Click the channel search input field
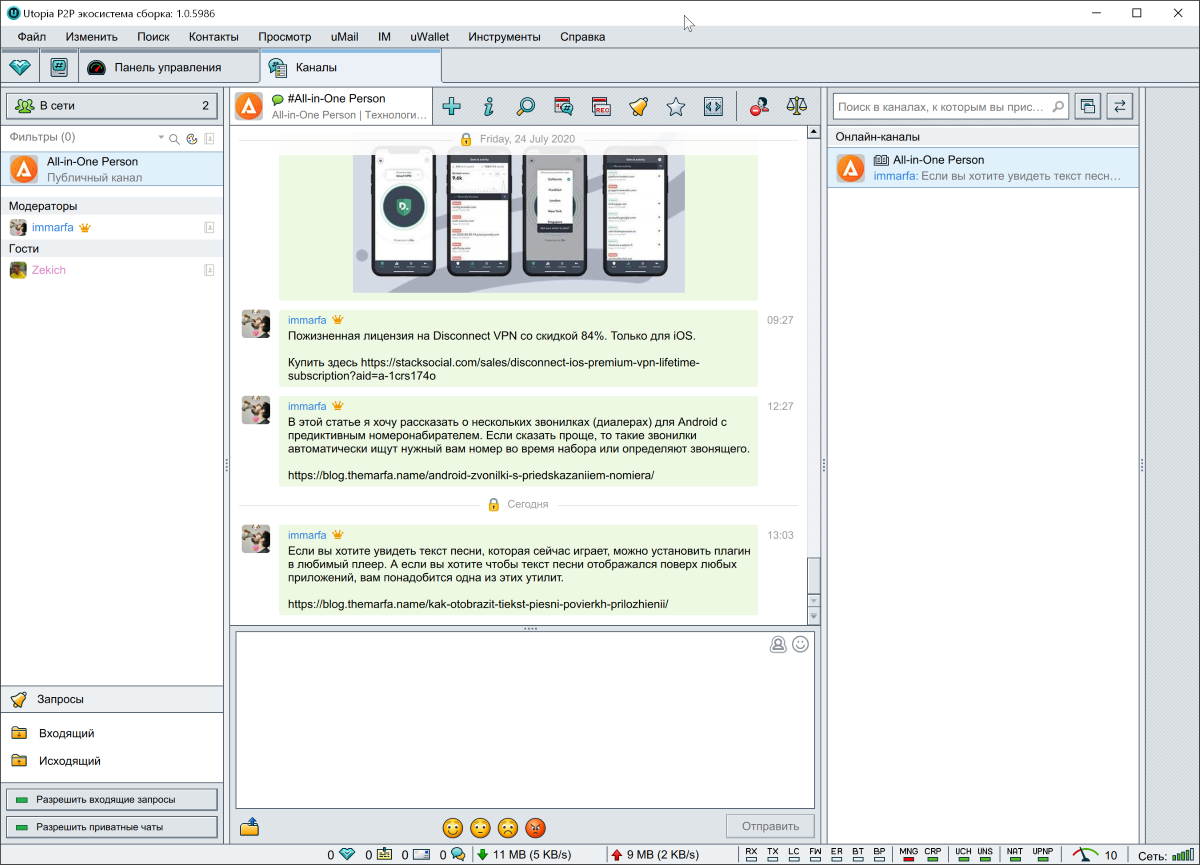The height and width of the screenshot is (865, 1200). point(951,105)
